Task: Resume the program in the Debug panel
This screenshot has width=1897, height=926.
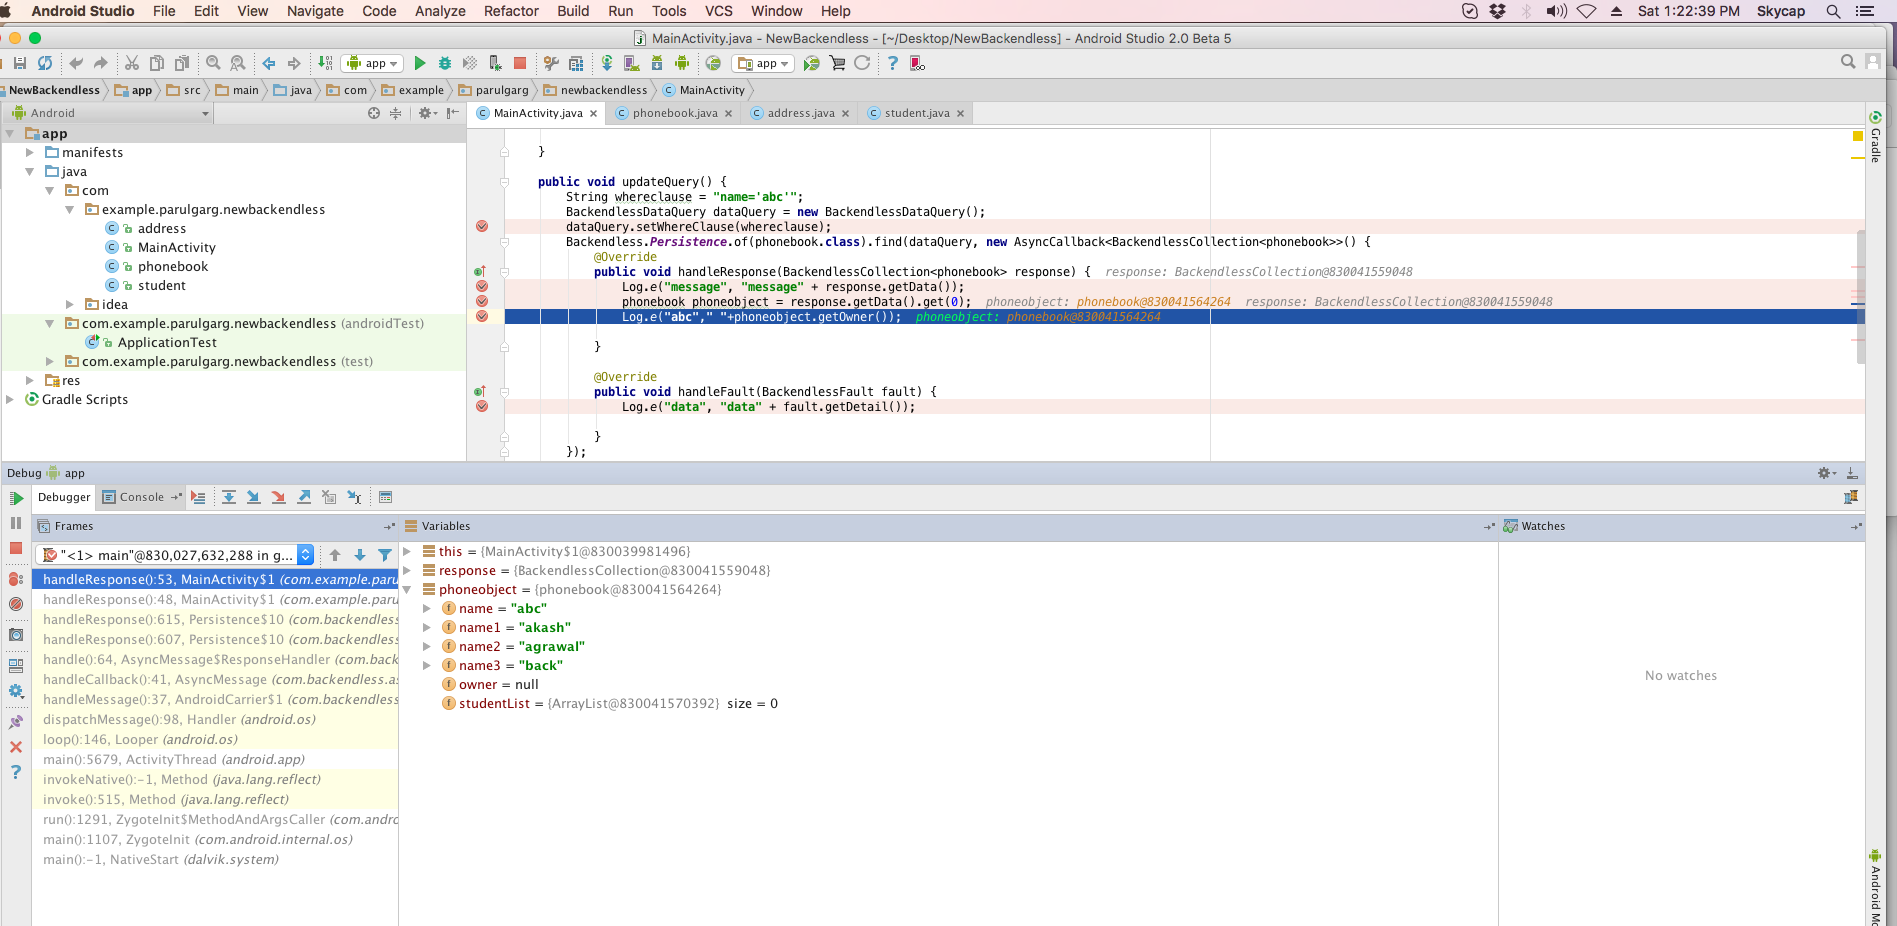Action: (x=16, y=498)
